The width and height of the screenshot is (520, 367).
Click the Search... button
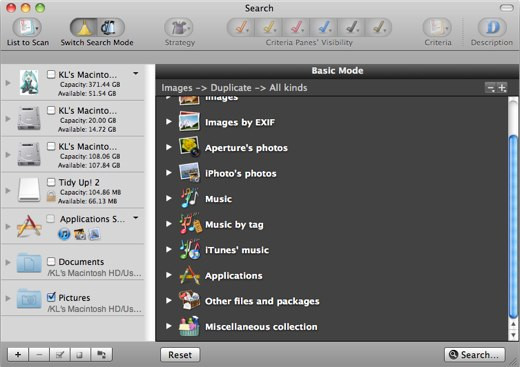pyautogui.click(x=475, y=355)
